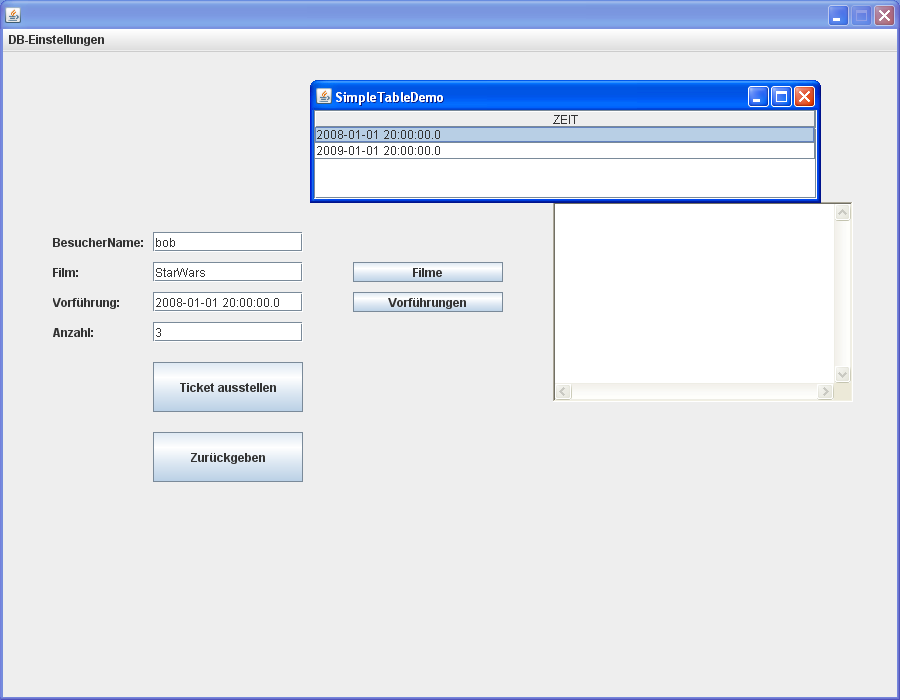900x700 pixels.
Task: Click the text area's scroll up arrow
Action: pos(842,213)
